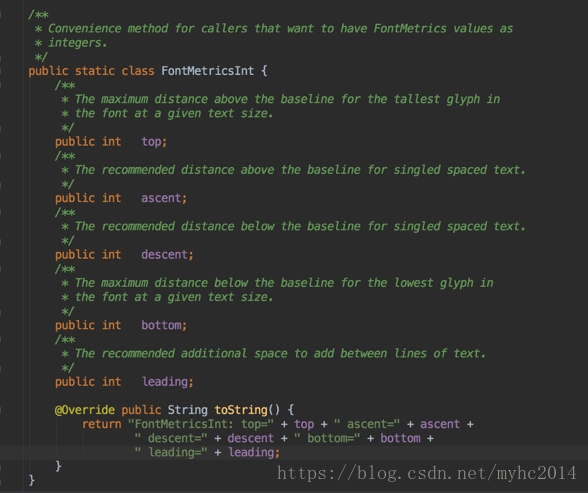Click the string literal " ascent="
The image size is (588, 493).
[x=366, y=424]
